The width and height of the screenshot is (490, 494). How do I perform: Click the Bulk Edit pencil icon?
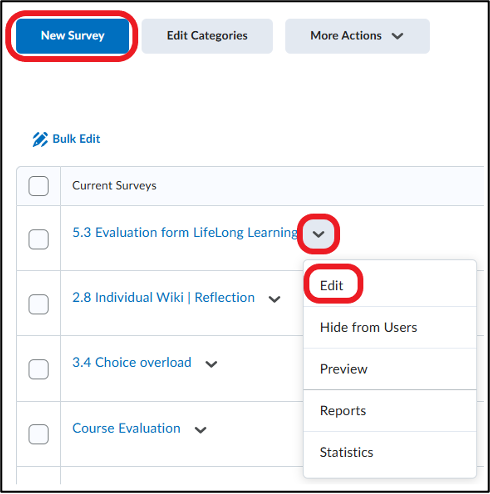(40, 139)
